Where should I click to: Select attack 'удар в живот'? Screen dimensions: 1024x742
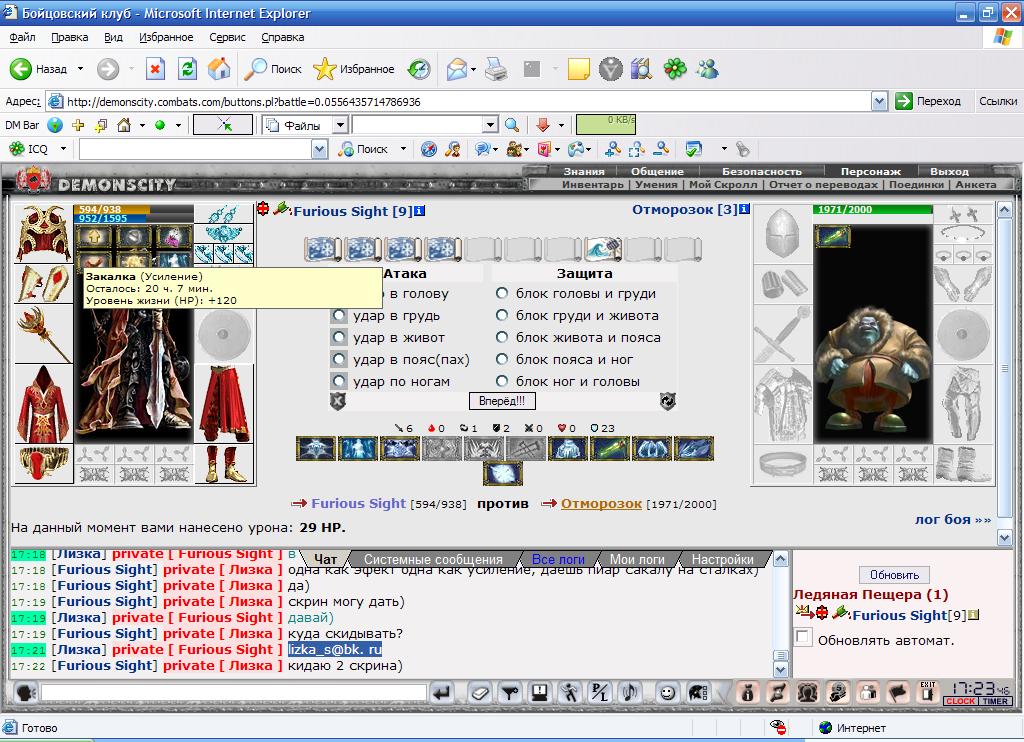338,338
